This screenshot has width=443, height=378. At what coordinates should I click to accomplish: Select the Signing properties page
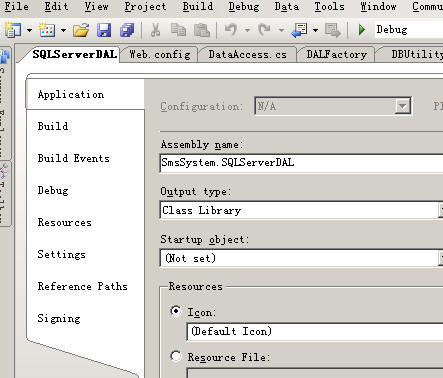[x=85, y=318]
